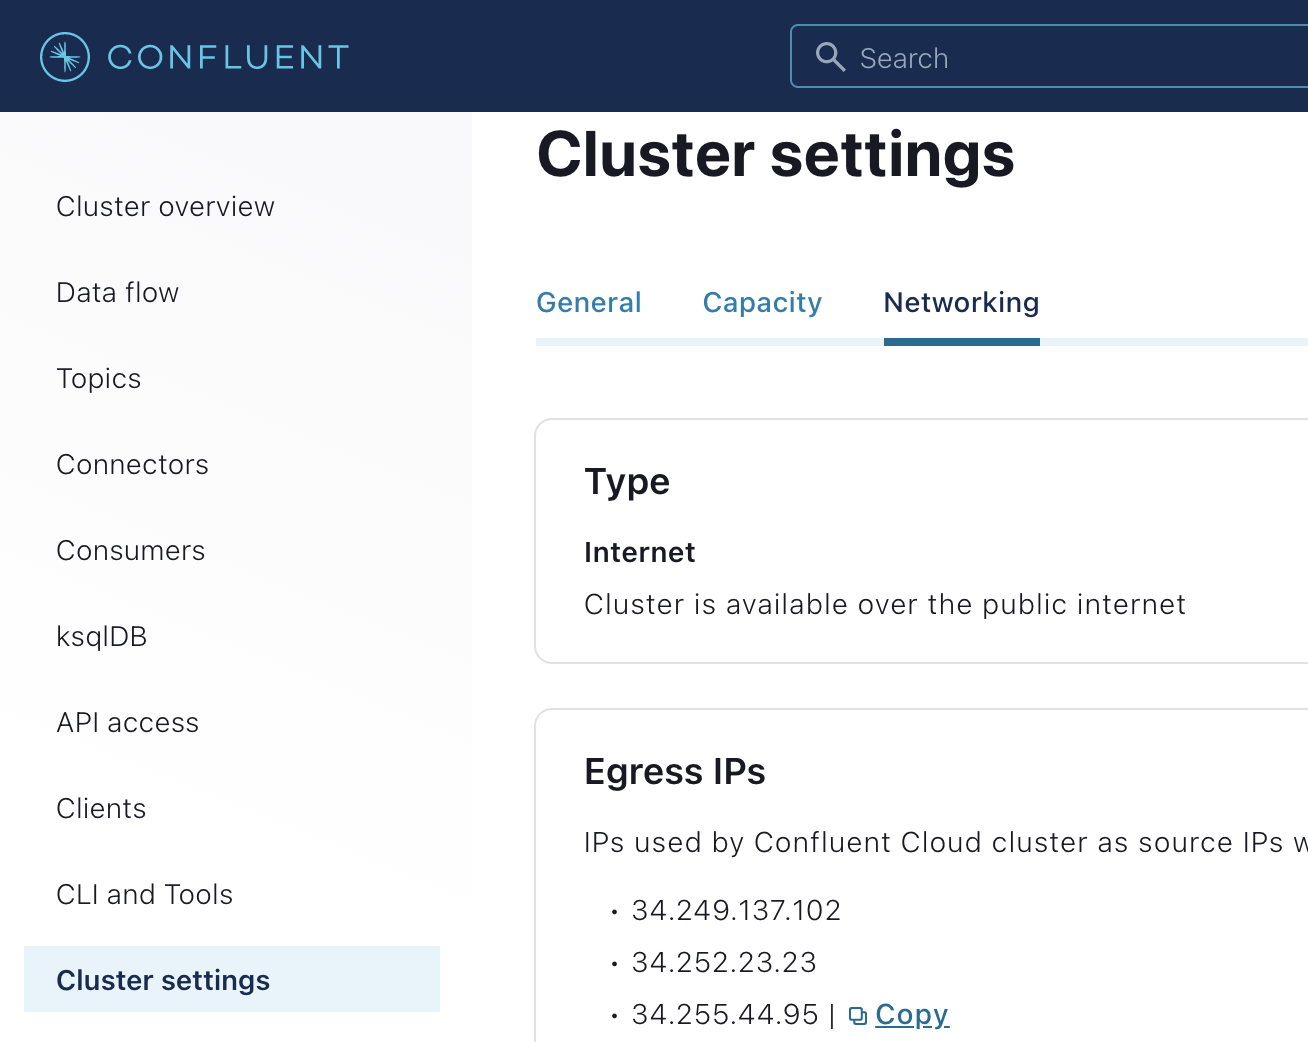Click the Copy link for egress IPs

[x=911, y=1015]
